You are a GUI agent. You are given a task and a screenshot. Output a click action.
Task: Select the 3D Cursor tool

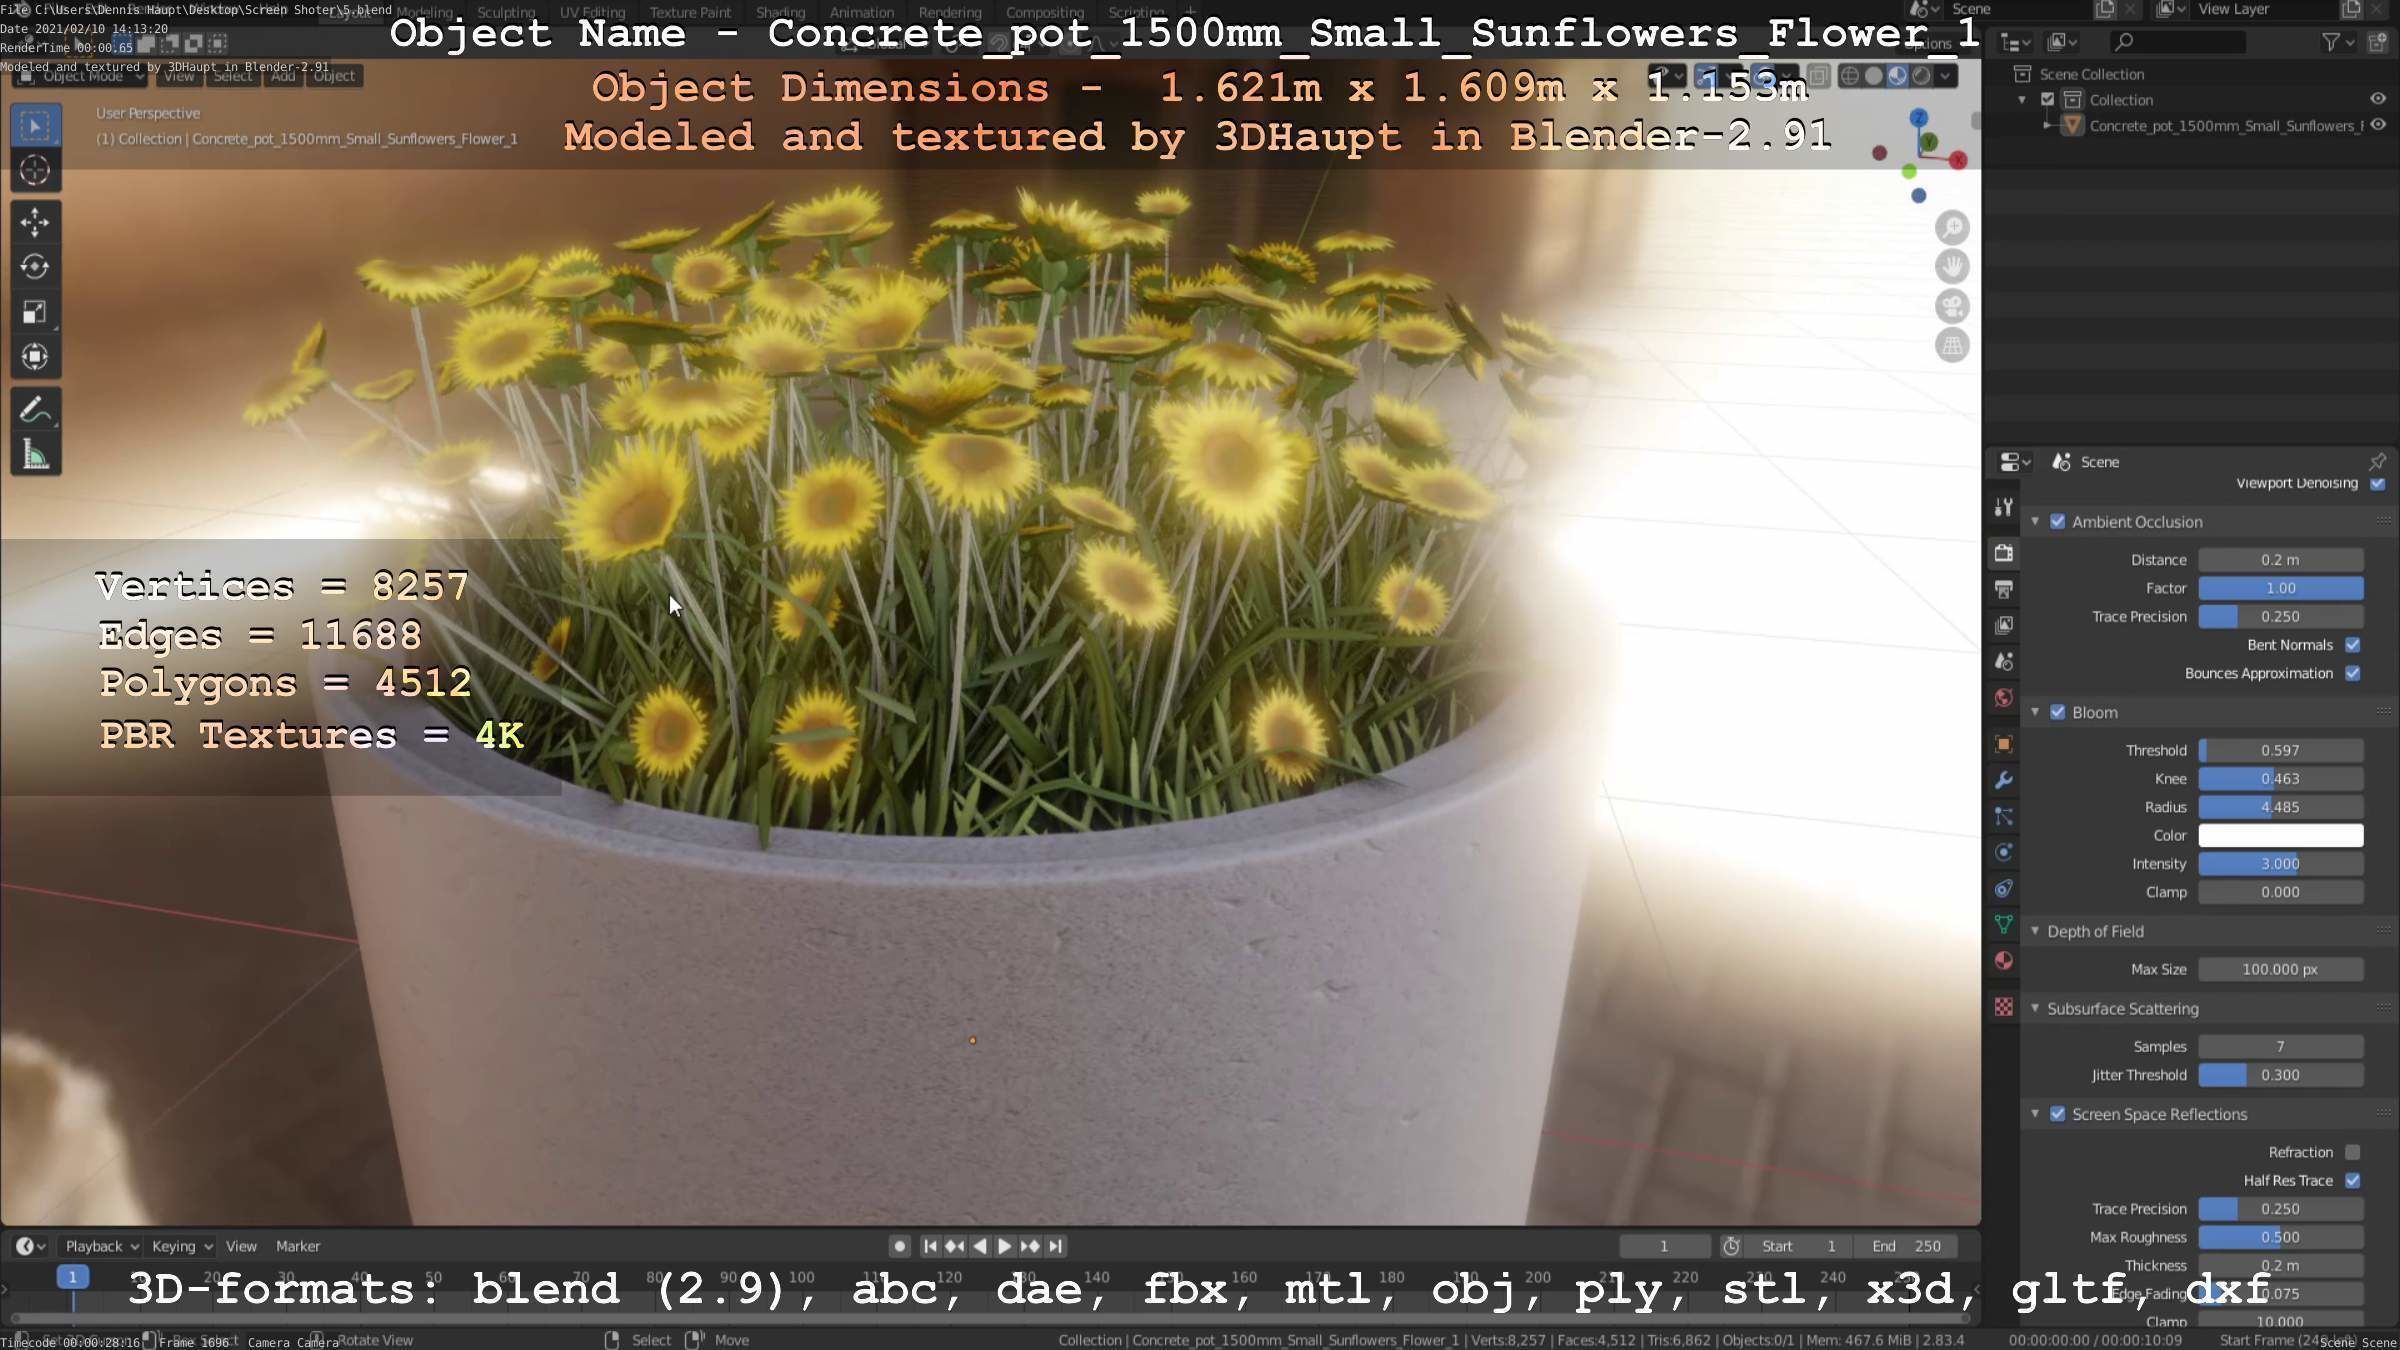35,170
